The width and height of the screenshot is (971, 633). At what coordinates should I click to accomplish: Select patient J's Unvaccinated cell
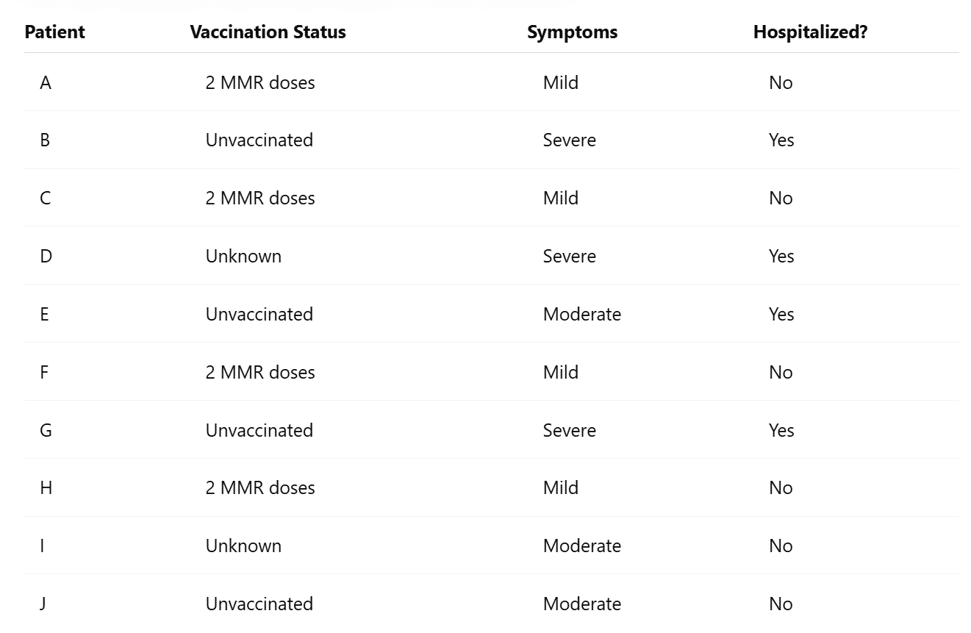pos(259,604)
